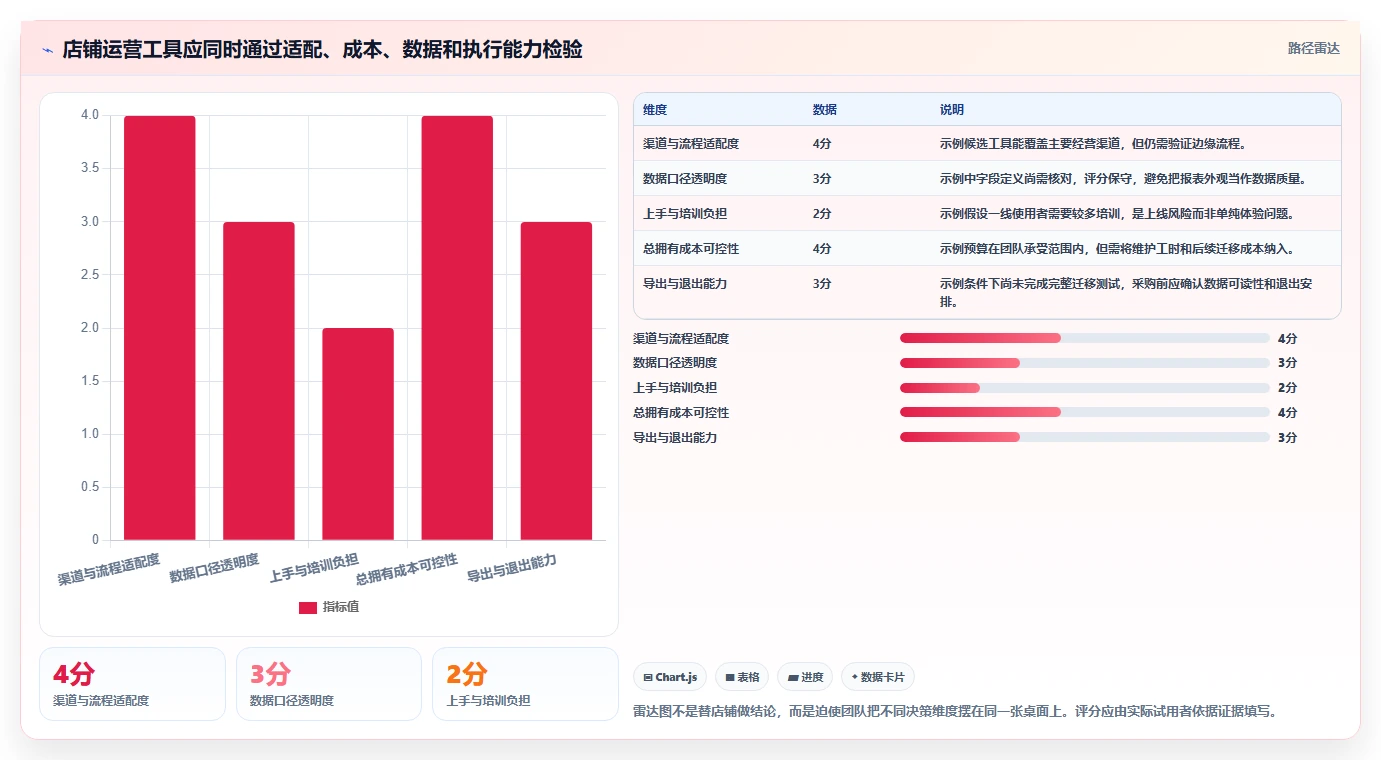The image size is (1381, 760).
Task: Click the description 示例假设一线使用者需要较多培训
Action: (x=1116, y=214)
